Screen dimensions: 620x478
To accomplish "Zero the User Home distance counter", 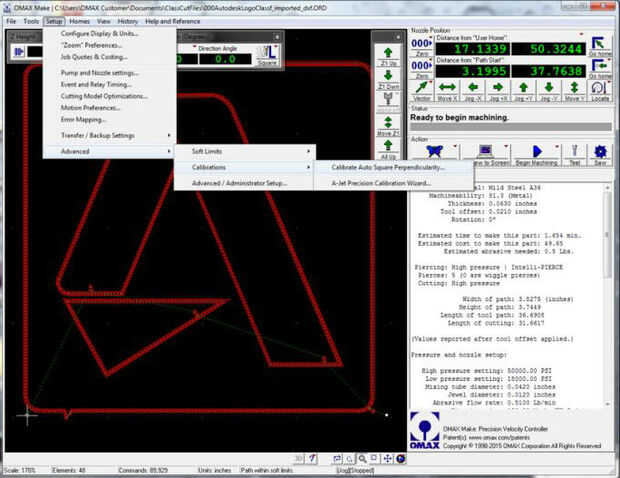I will 422,47.
